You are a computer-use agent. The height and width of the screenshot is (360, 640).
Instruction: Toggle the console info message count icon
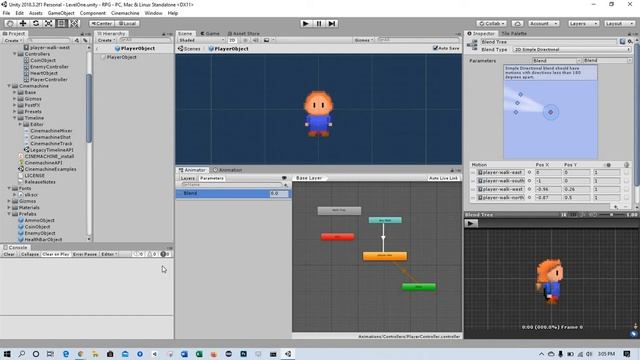point(138,254)
